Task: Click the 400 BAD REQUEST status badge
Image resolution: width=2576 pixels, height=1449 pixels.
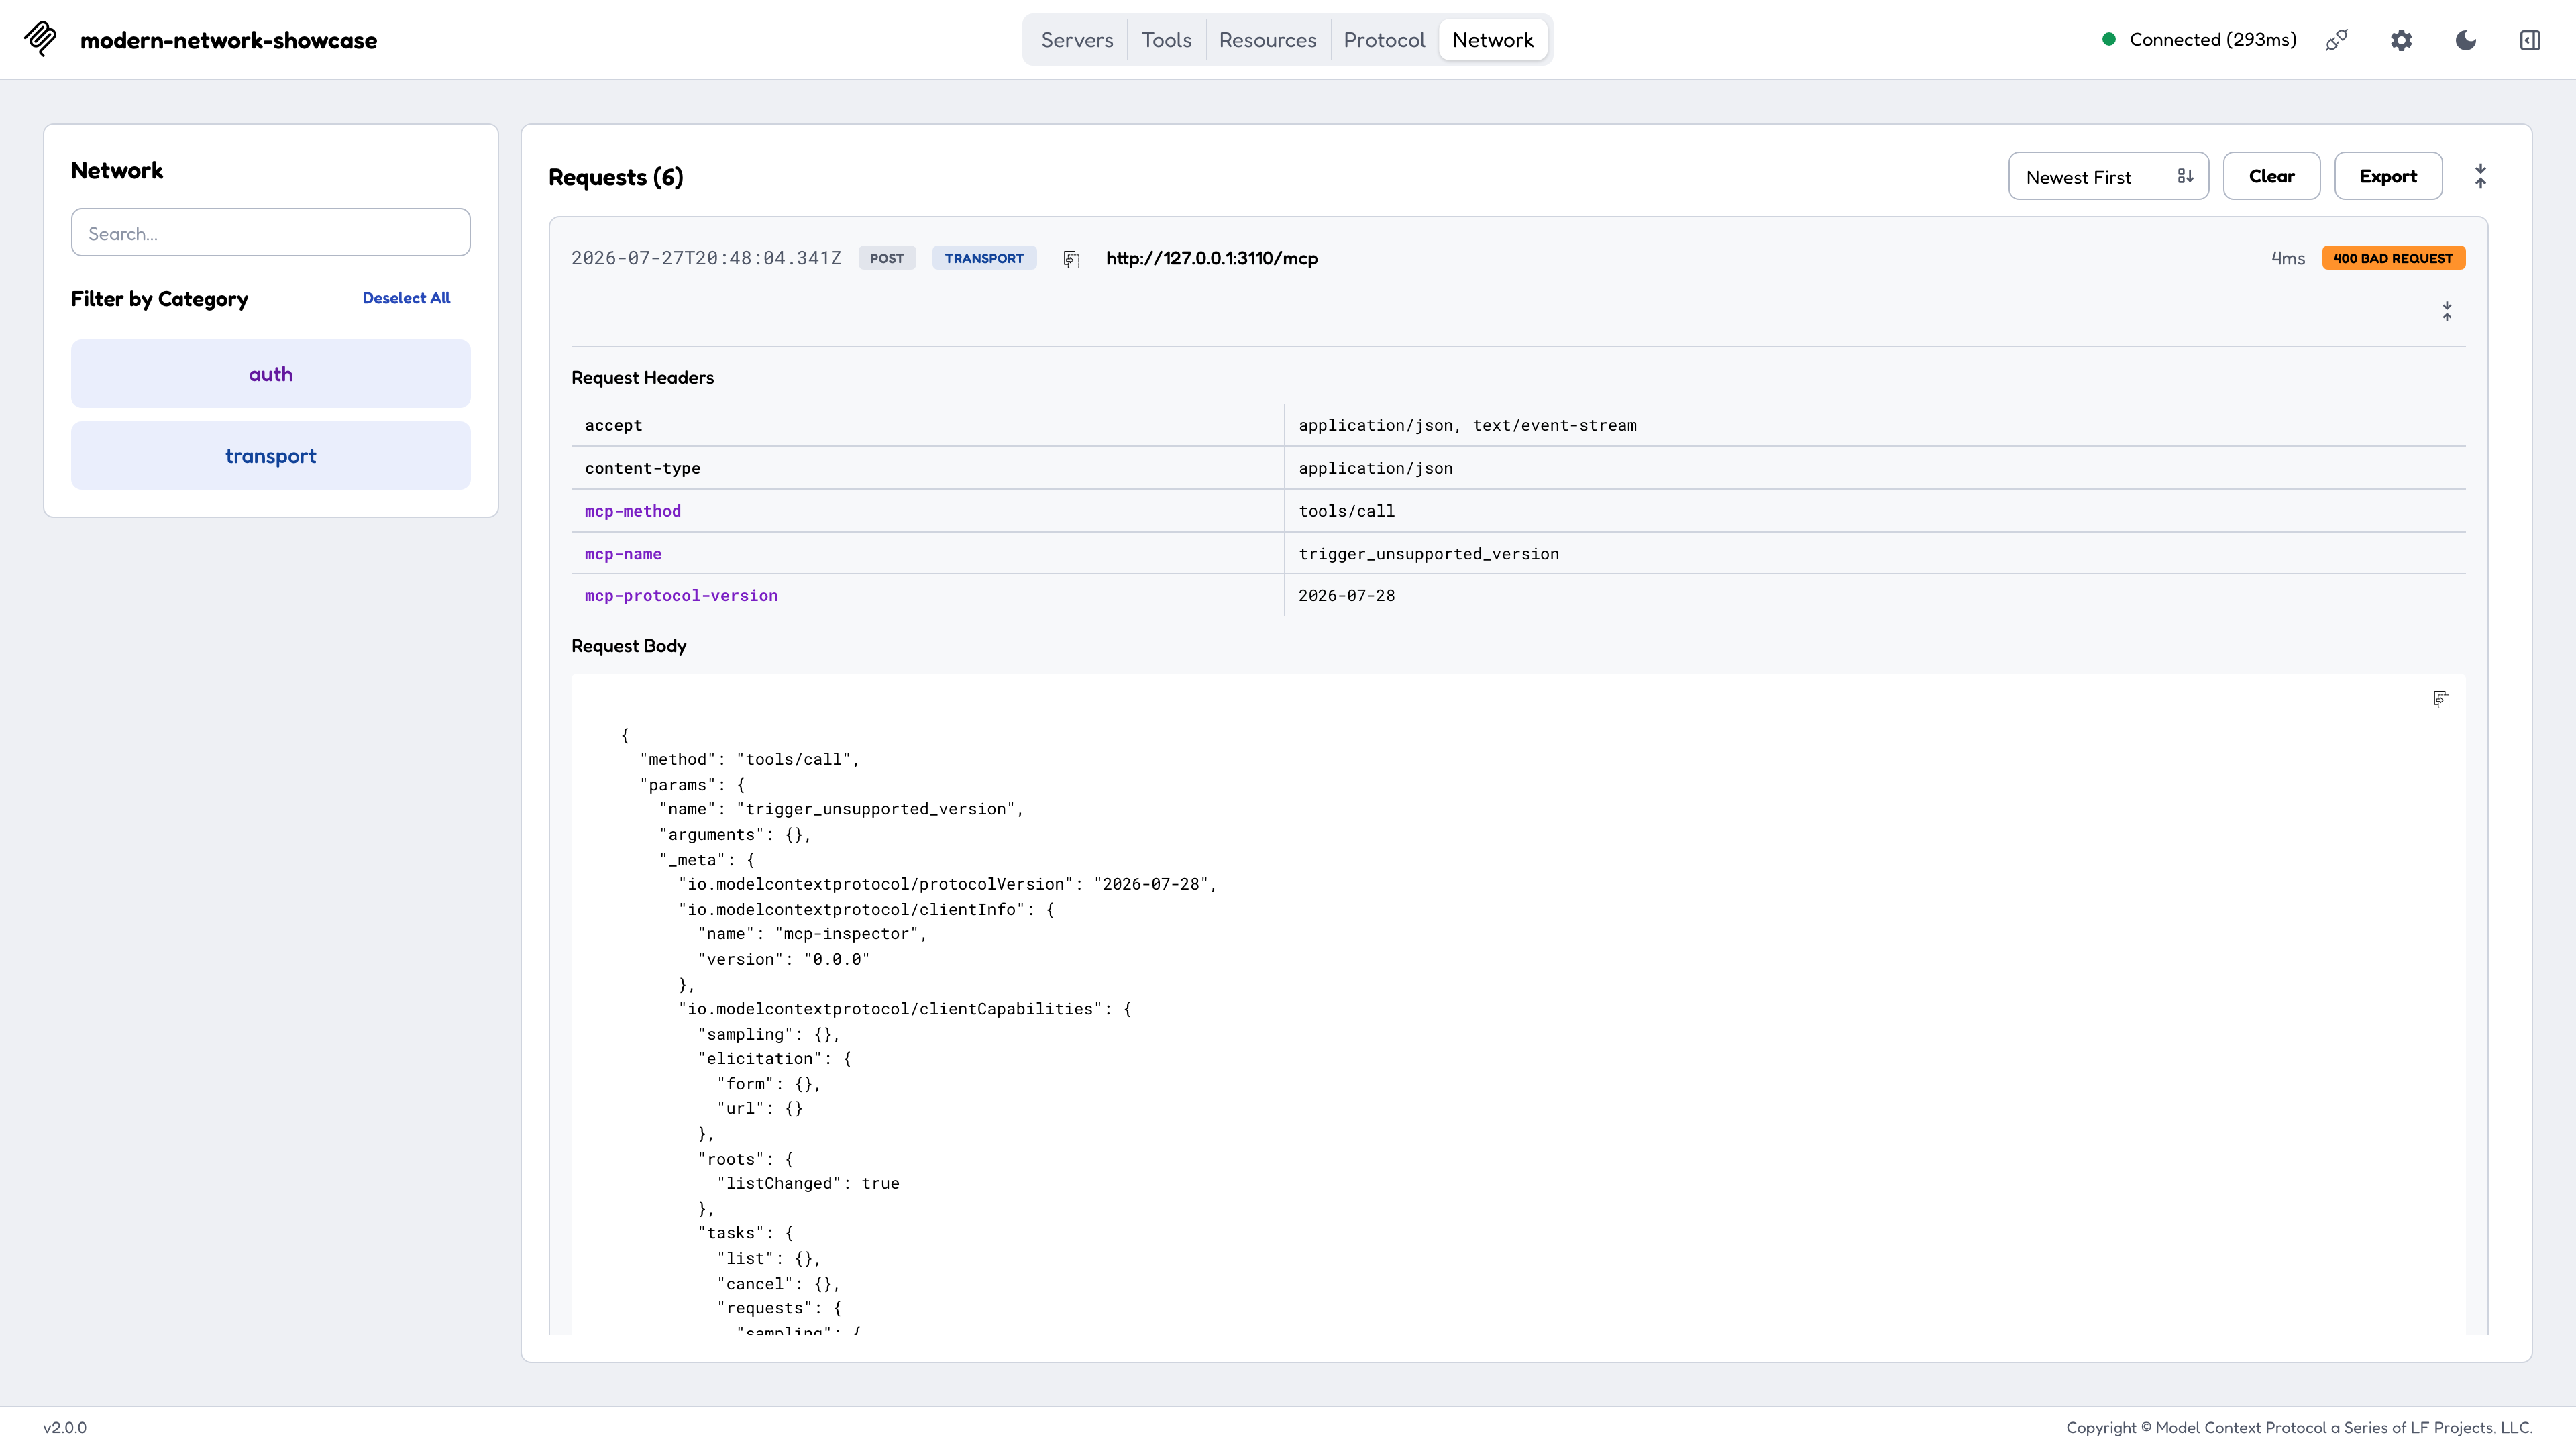Action: click(x=2393, y=258)
